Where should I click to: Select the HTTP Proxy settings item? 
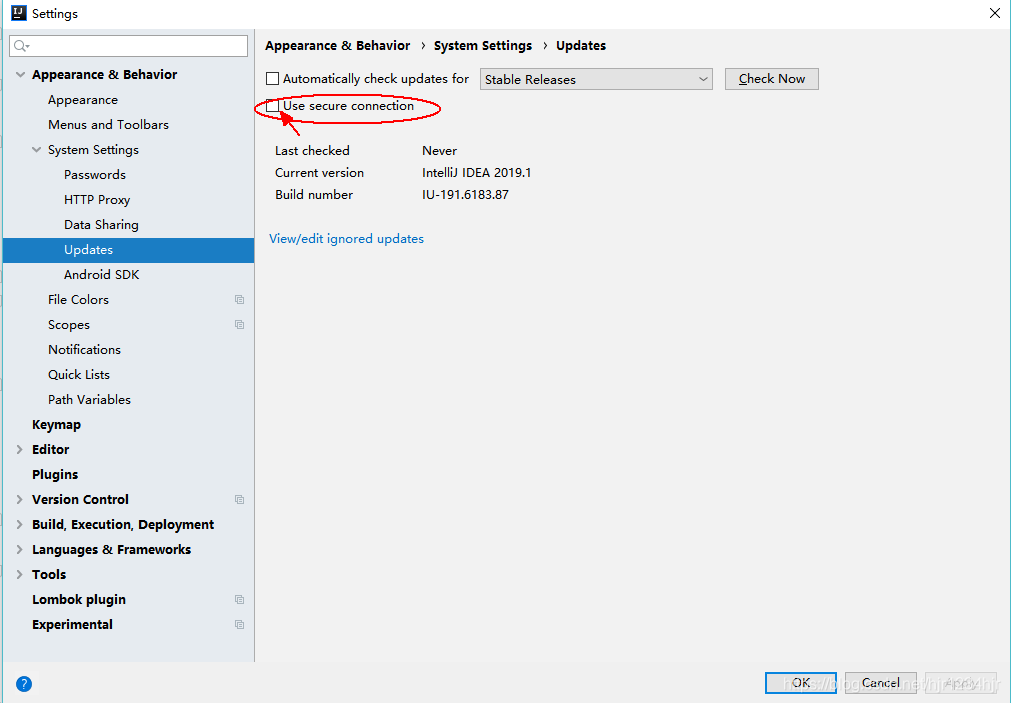(97, 200)
